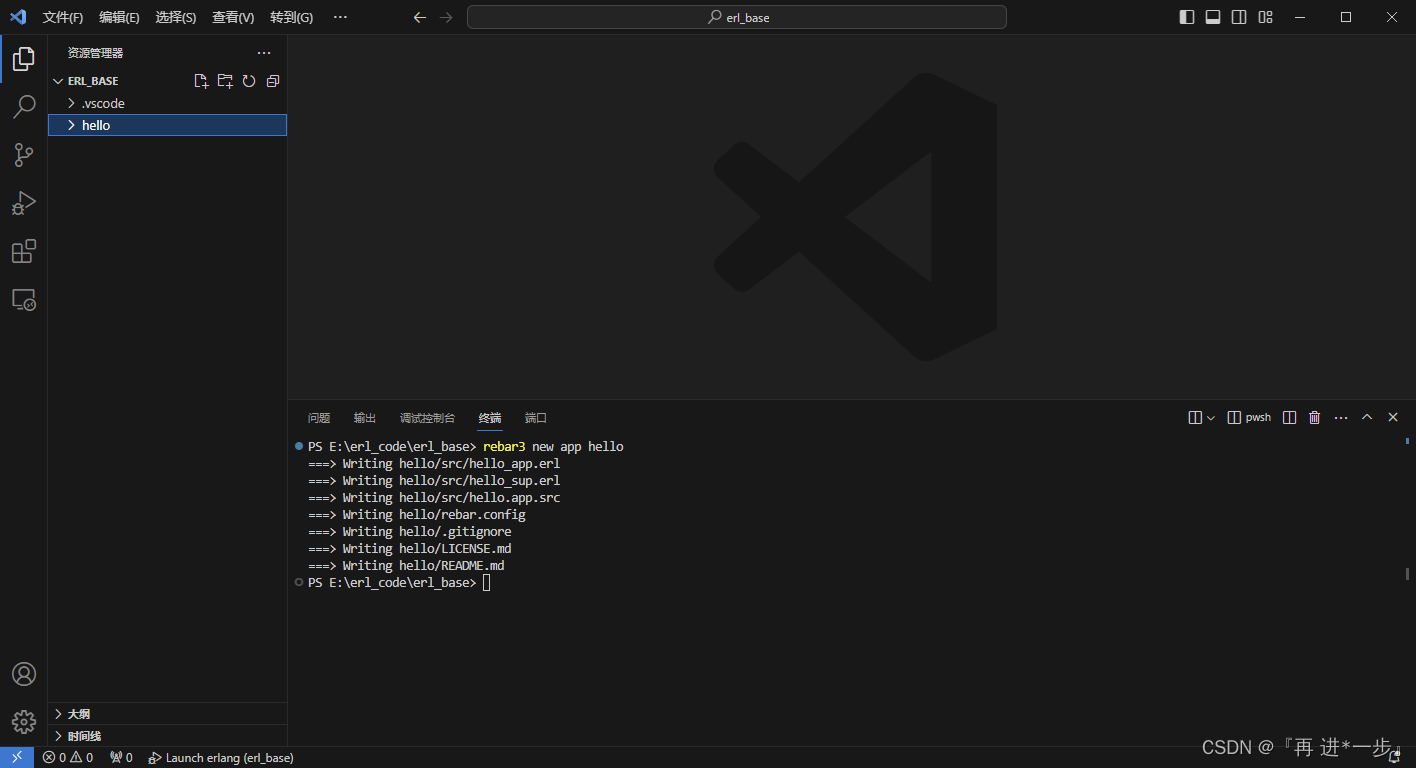Maximize the panel size with chevron up

[x=1367, y=418]
